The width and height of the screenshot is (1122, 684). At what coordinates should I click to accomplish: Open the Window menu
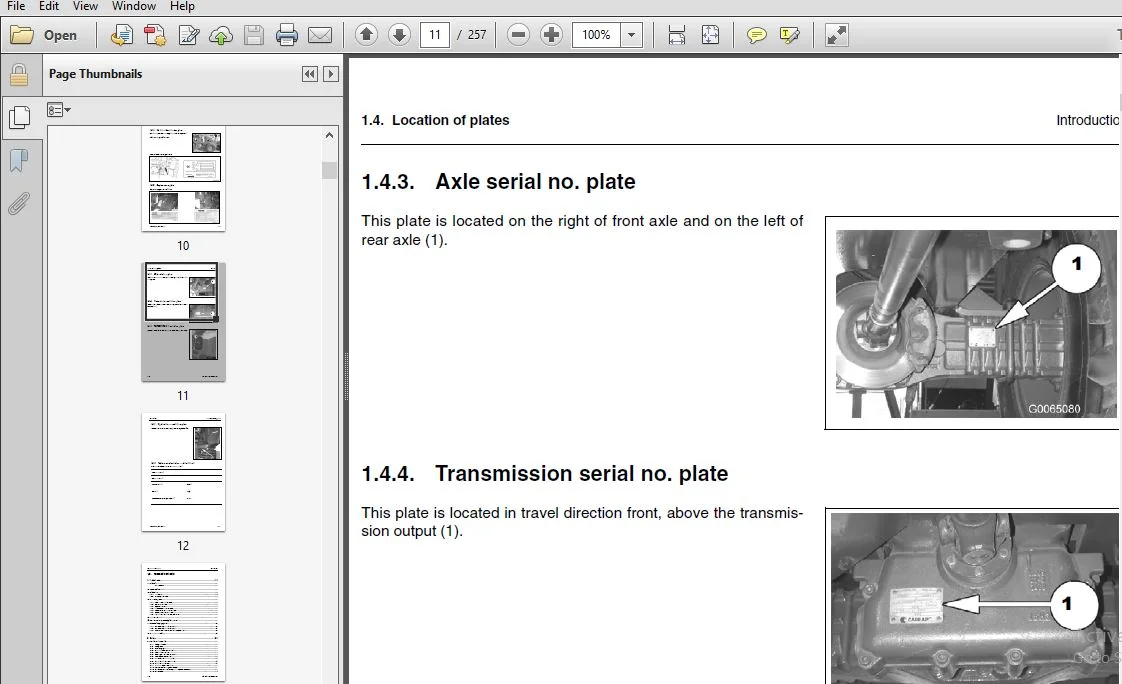(x=134, y=6)
